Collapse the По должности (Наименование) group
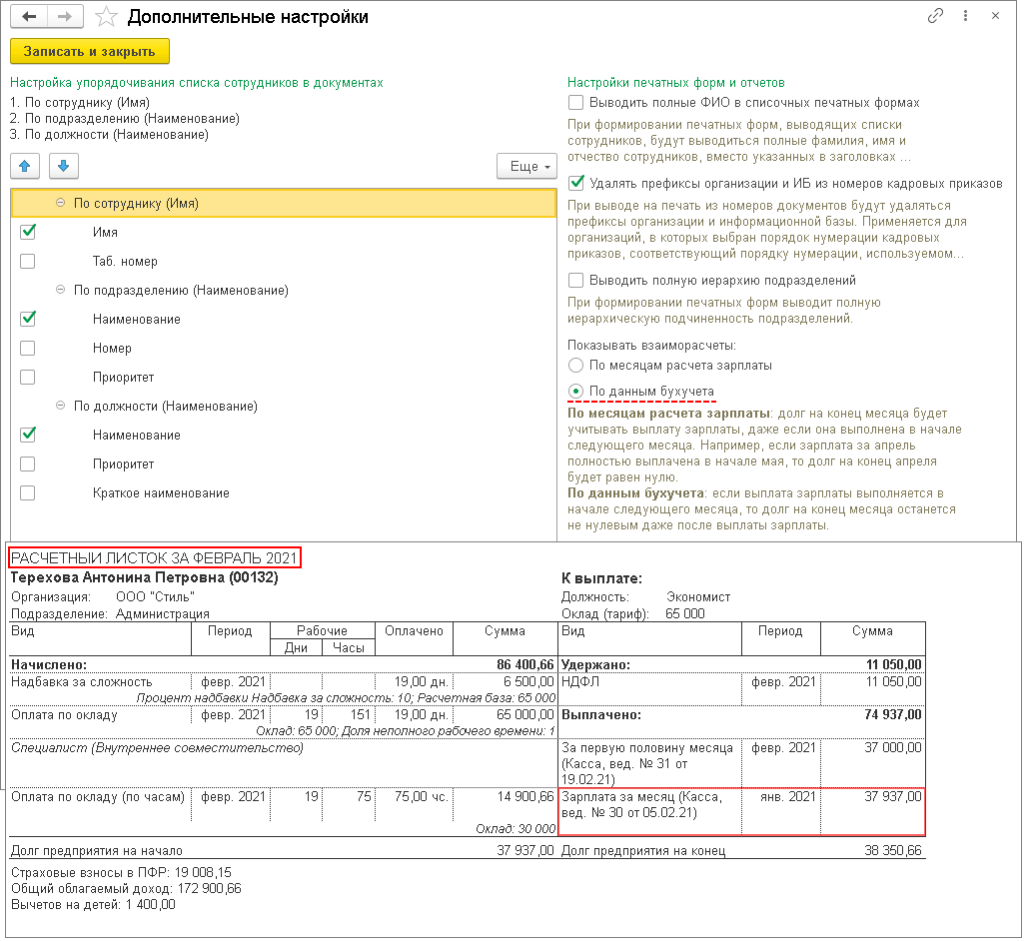Viewport: 1024px width, 941px height. pyautogui.click(x=60, y=406)
